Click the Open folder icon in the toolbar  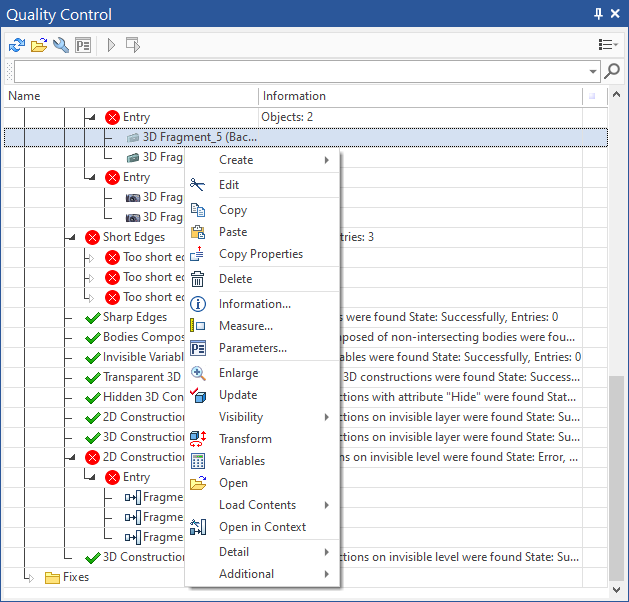[39, 45]
